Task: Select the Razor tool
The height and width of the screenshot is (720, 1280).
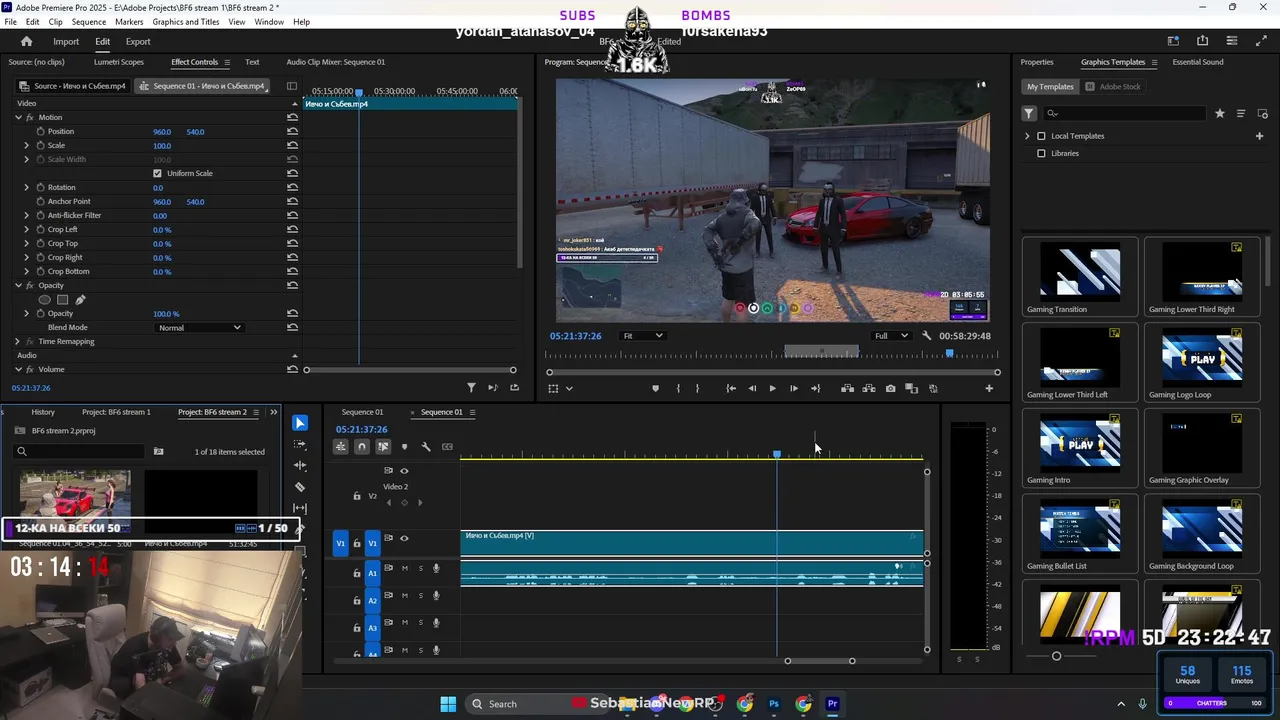Action: point(300,487)
